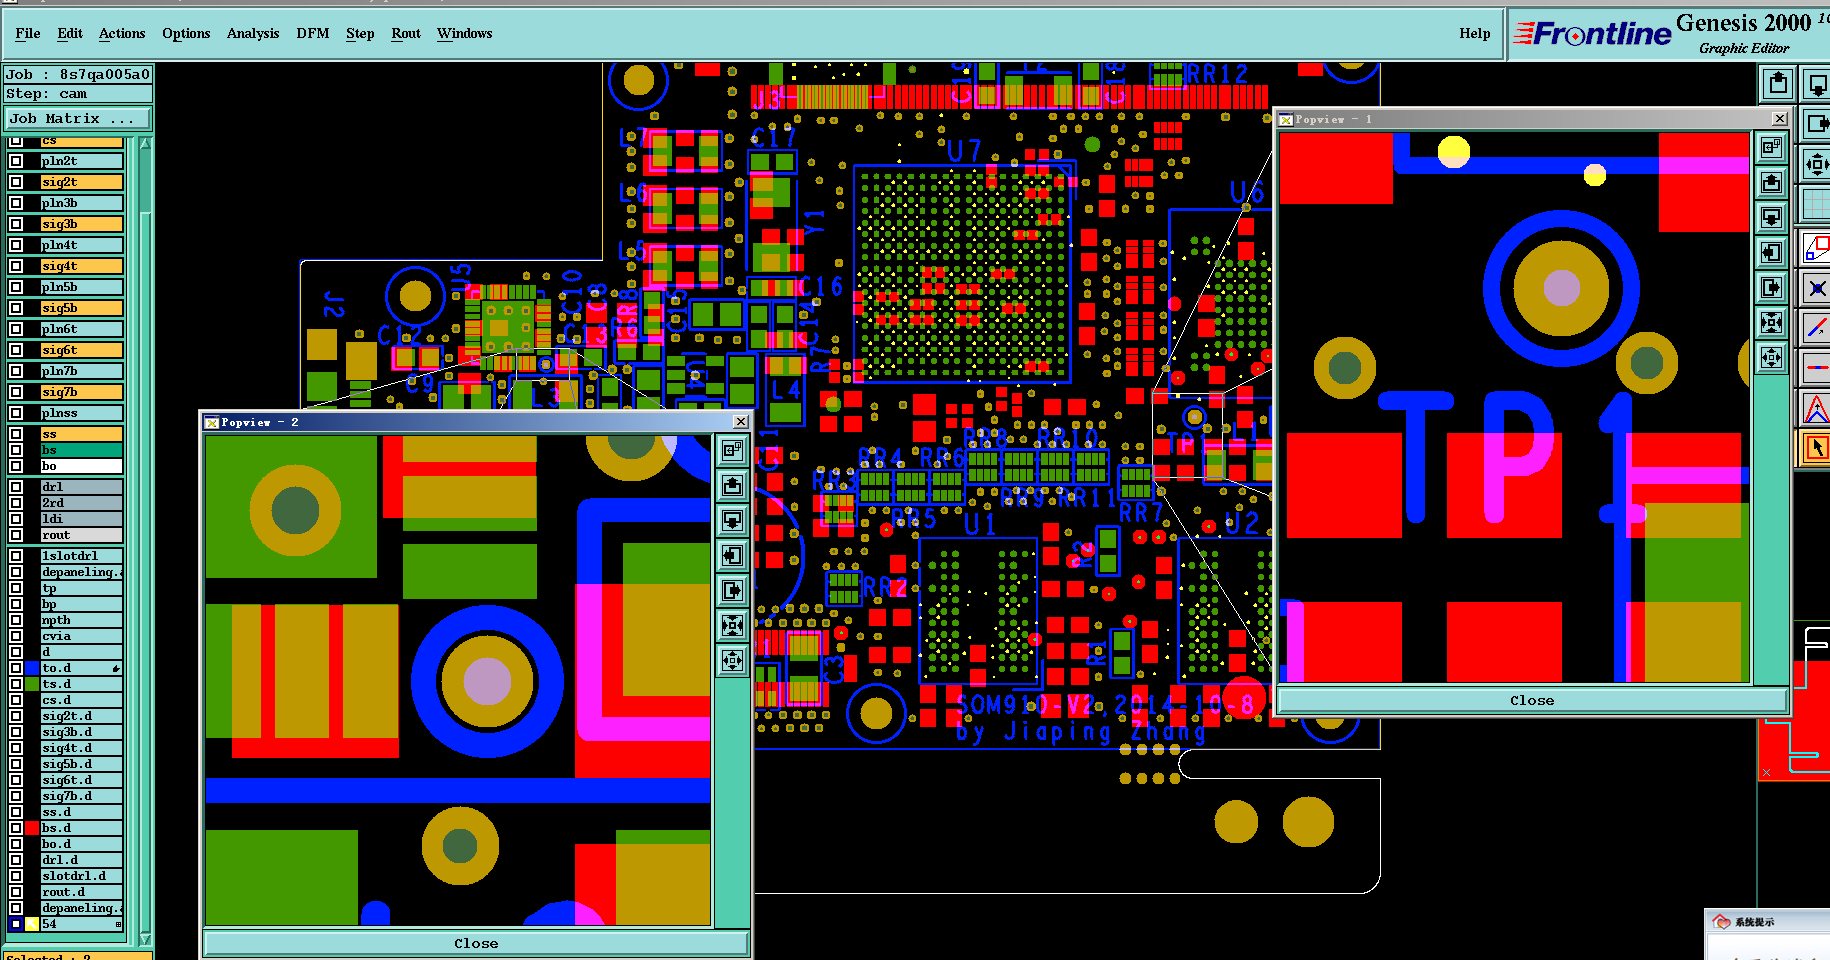Open the Step menu

[360, 33]
